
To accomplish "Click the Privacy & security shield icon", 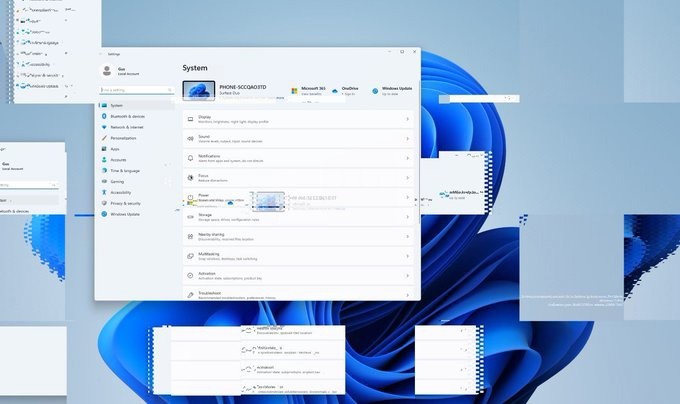I will (104, 203).
